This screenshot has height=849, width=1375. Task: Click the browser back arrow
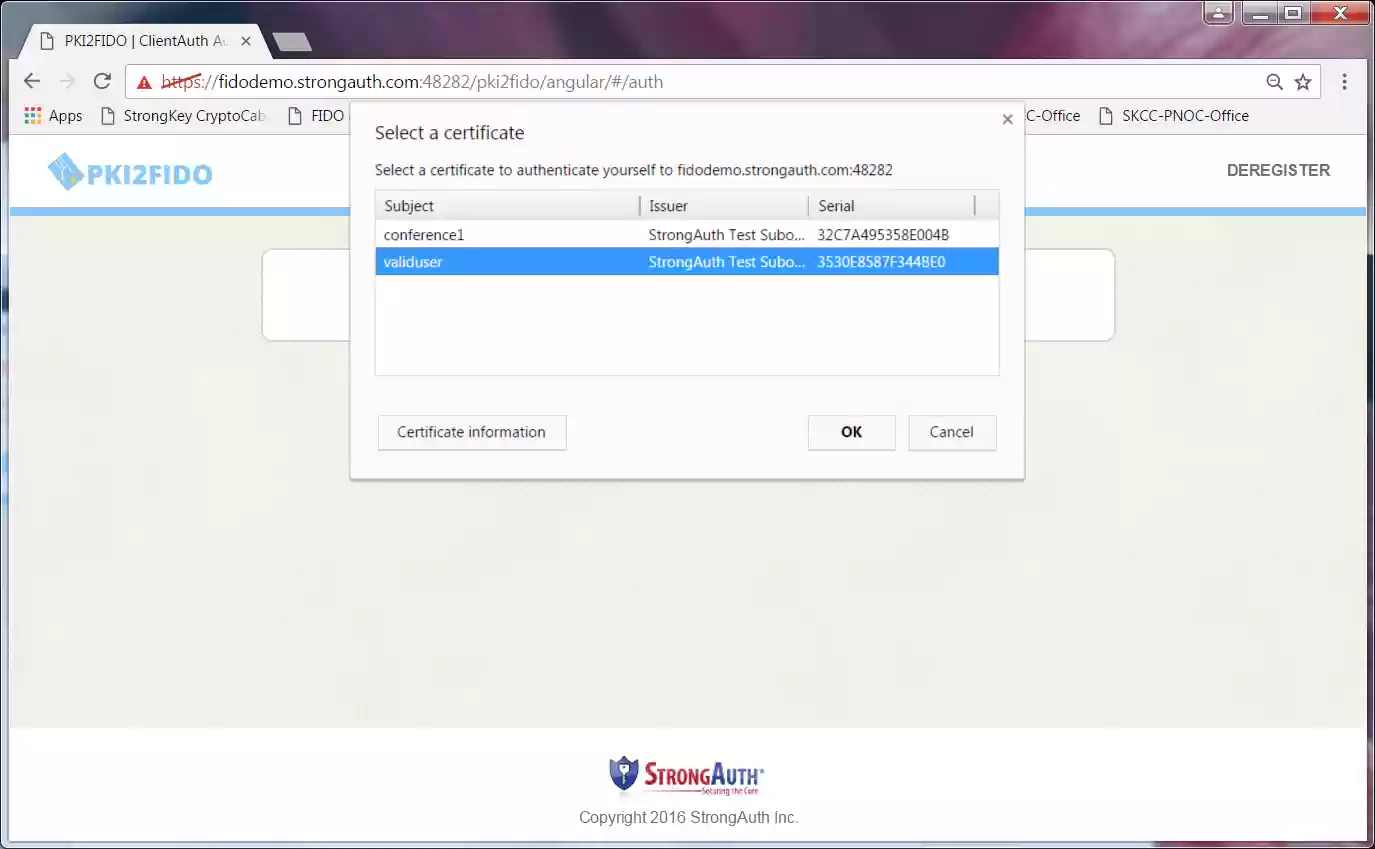click(31, 81)
